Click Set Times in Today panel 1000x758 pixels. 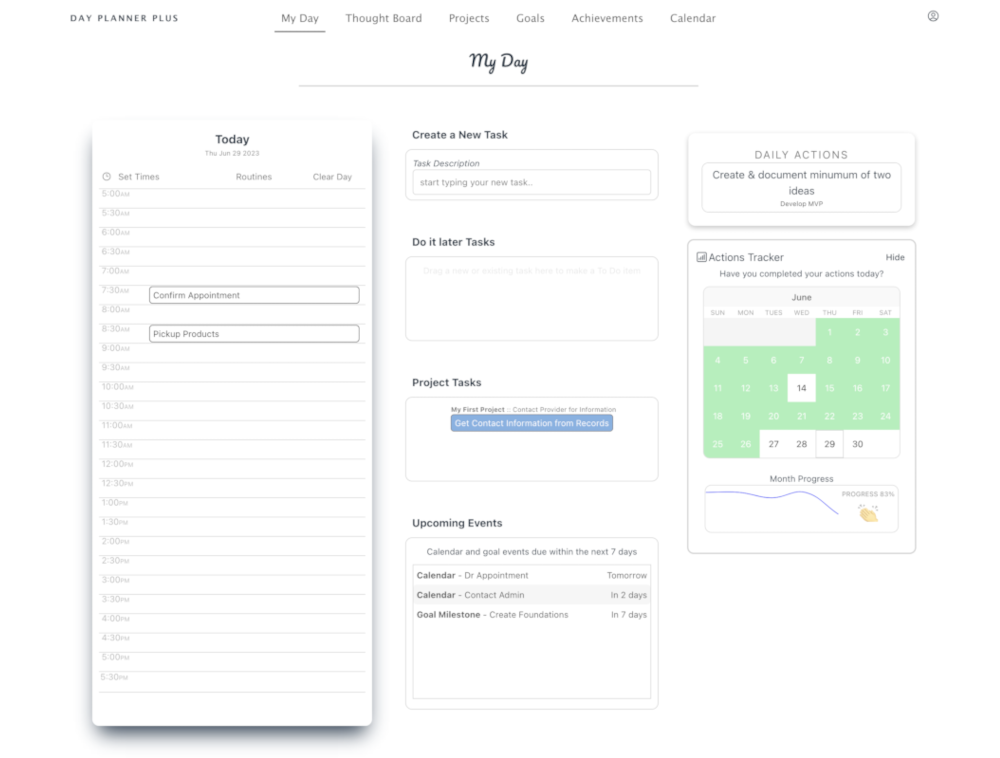(138, 177)
